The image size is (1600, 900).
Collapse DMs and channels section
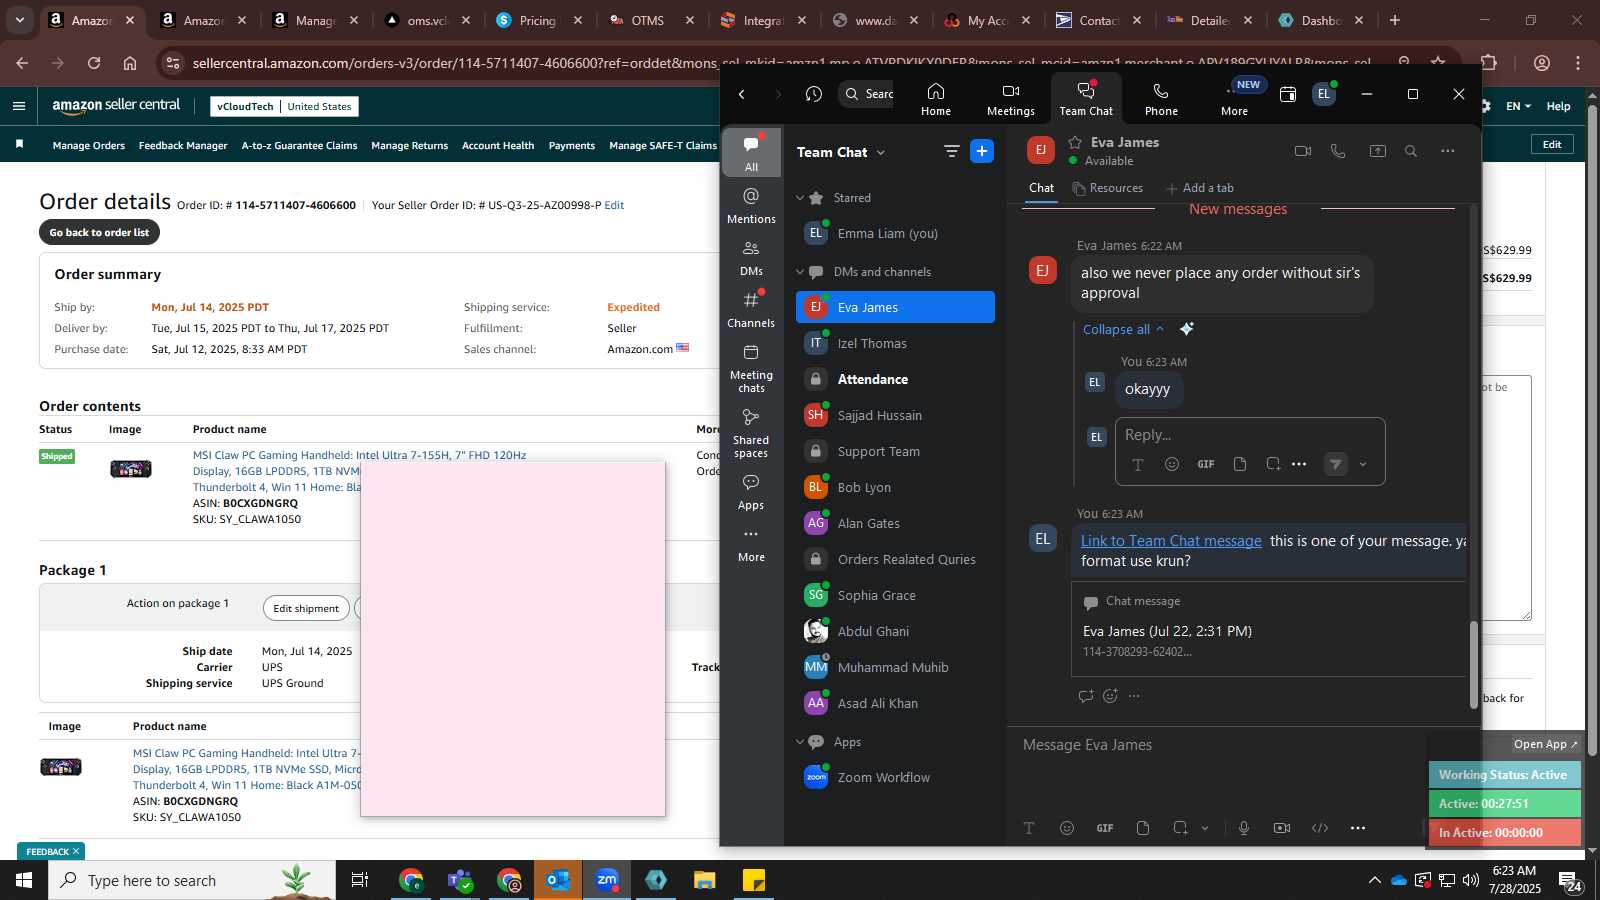click(x=800, y=272)
